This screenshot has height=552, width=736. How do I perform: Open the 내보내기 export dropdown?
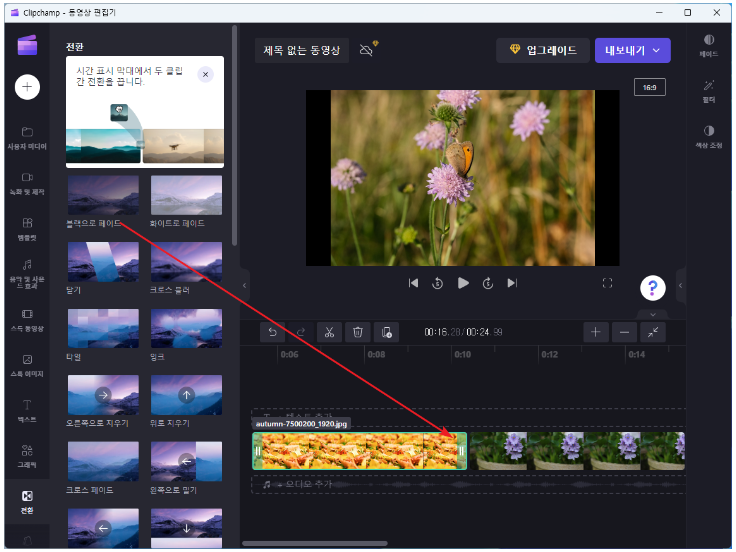[x=632, y=50]
